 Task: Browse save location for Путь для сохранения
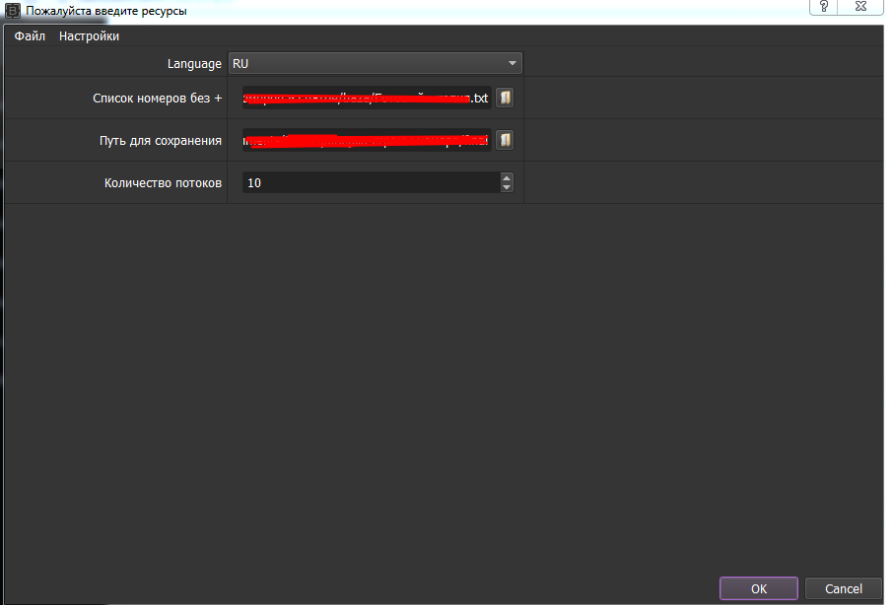506,140
